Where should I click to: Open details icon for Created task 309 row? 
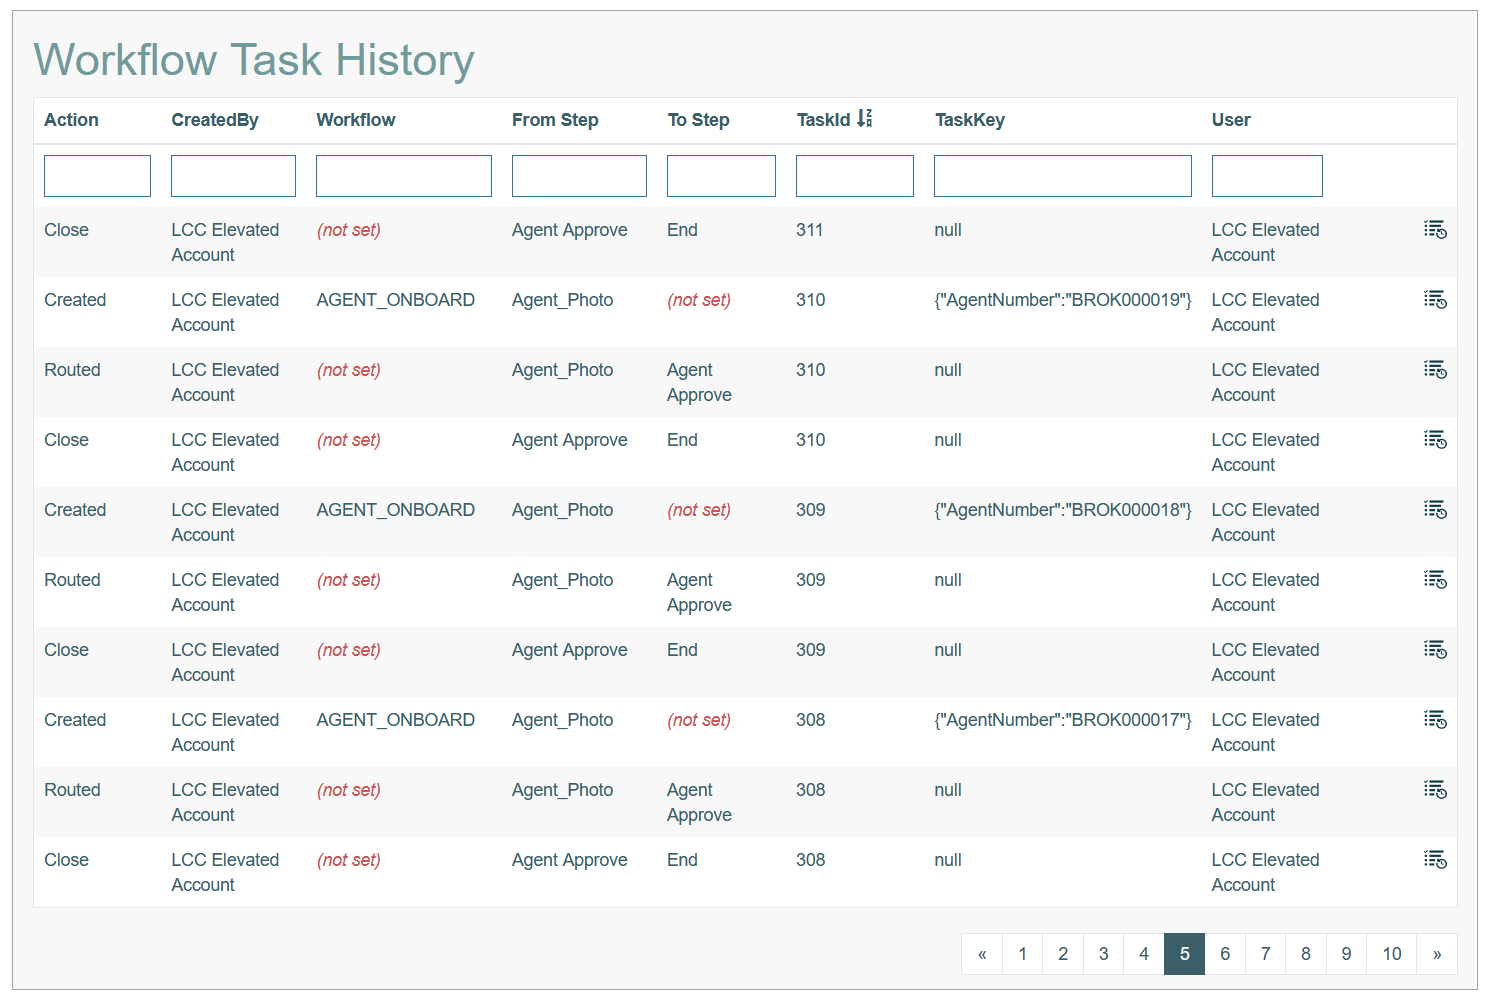pyautogui.click(x=1435, y=510)
